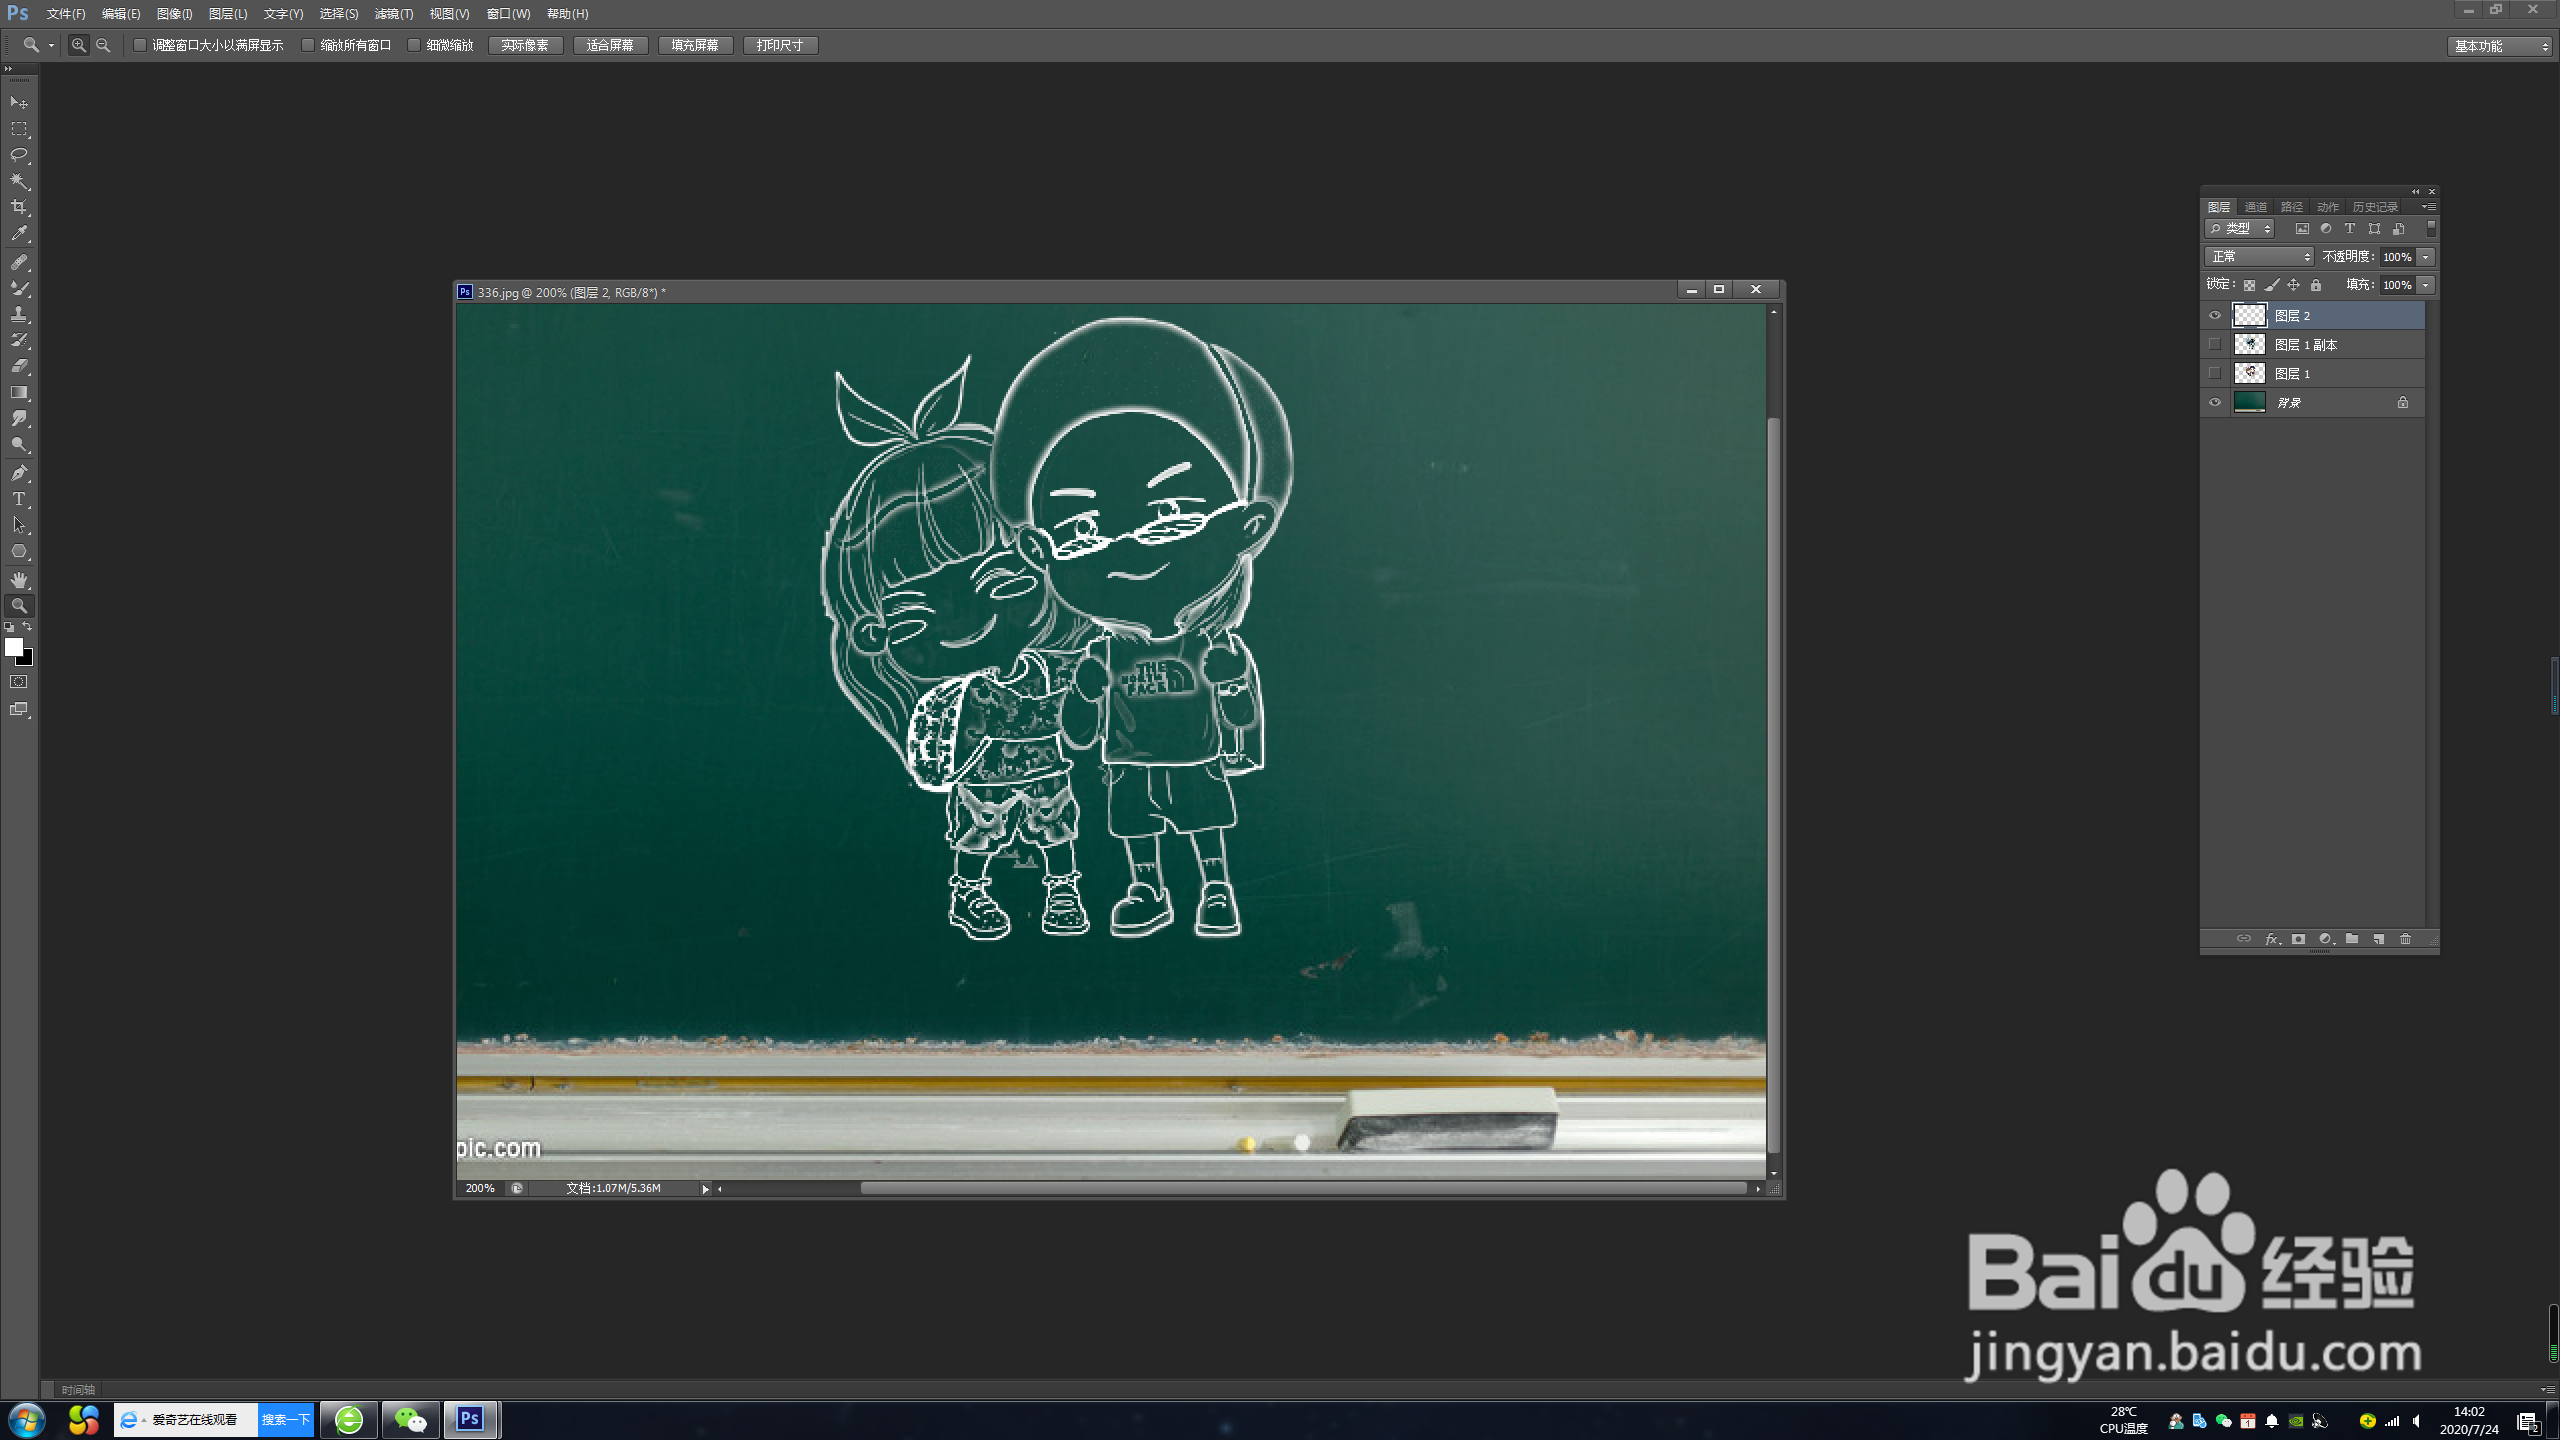
Task: Click the add layer style fx icon
Action: coord(2271,939)
